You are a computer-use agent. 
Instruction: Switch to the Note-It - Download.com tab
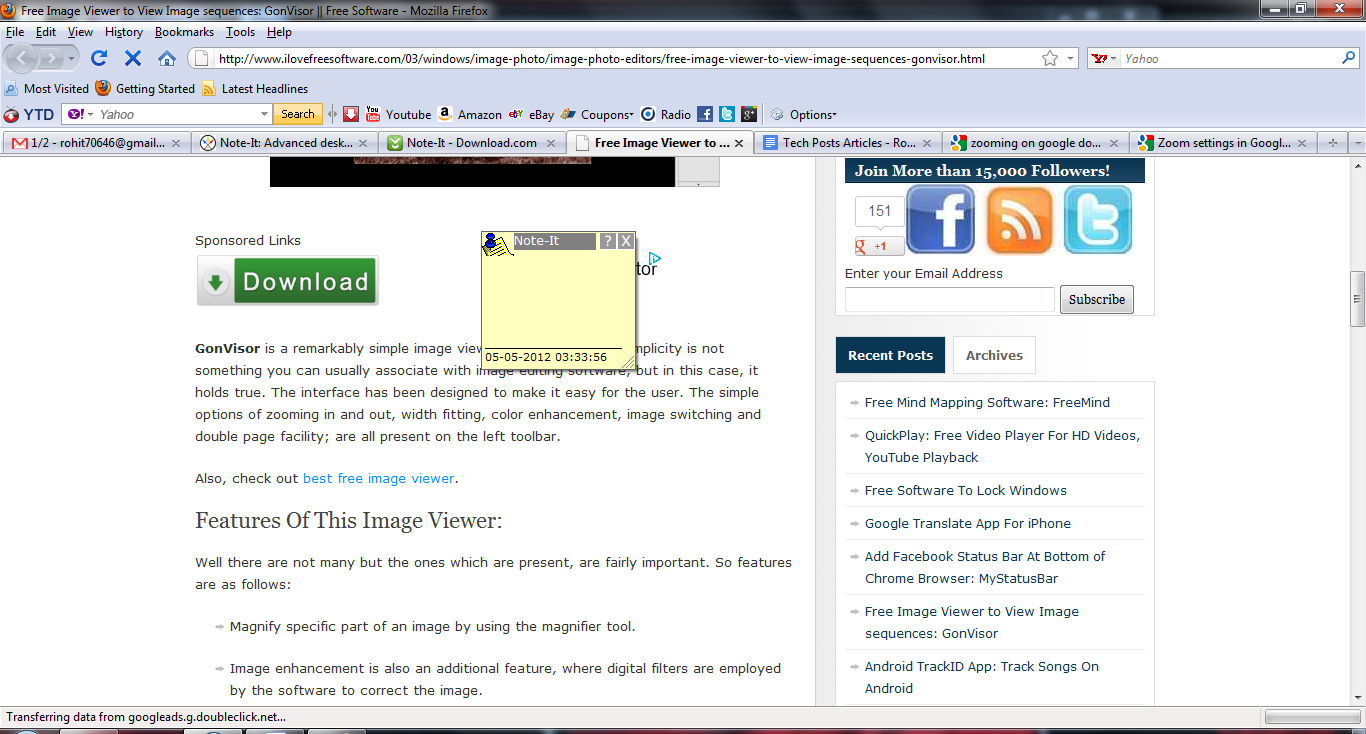point(472,143)
